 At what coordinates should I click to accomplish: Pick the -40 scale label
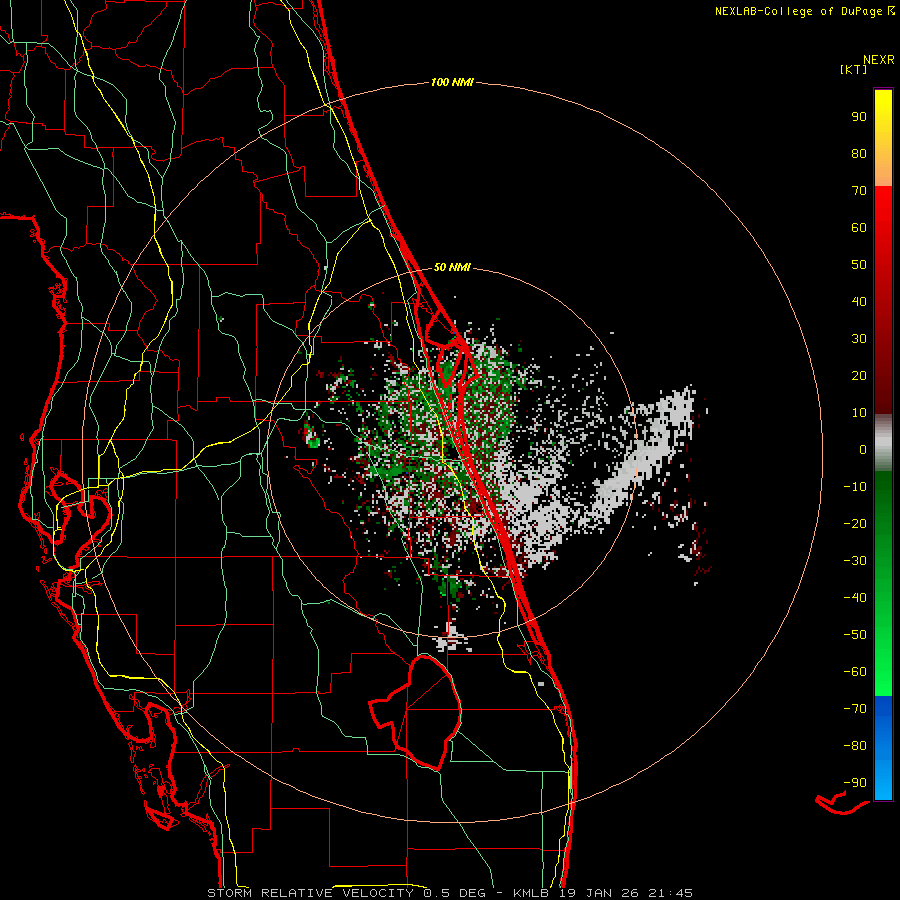pos(855,598)
